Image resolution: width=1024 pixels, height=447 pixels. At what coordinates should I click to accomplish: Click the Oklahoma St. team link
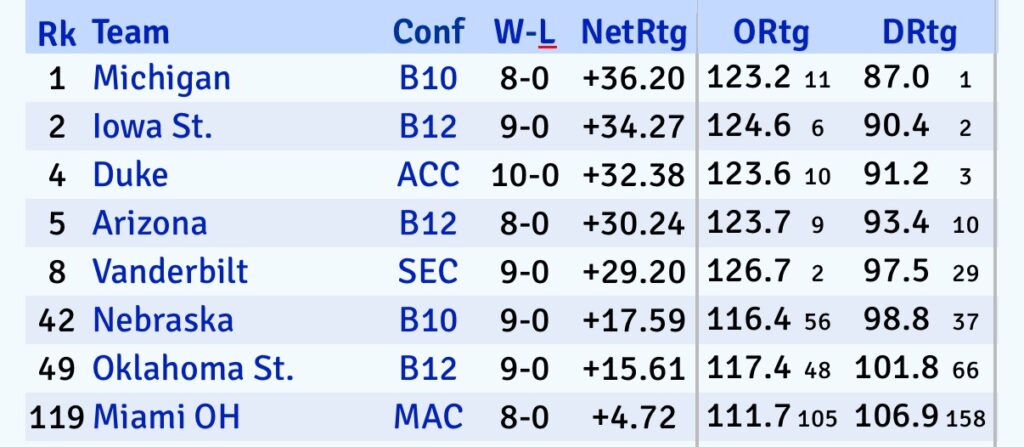(x=193, y=368)
